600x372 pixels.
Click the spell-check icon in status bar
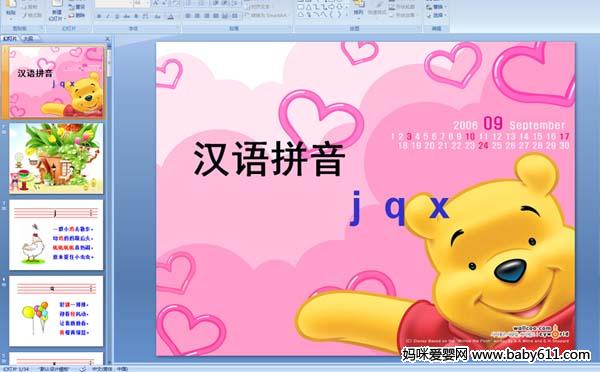coord(83,369)
